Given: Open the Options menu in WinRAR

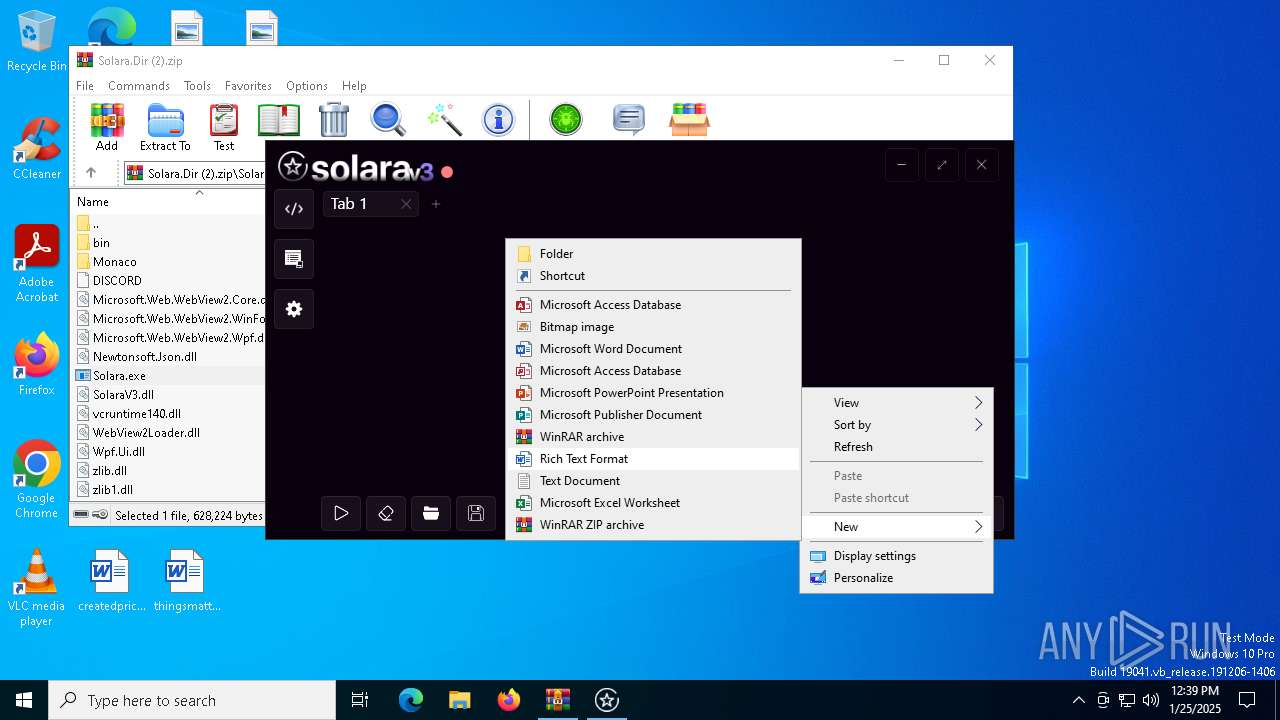Looking at the screenshot, I should (x=307, y=86).
